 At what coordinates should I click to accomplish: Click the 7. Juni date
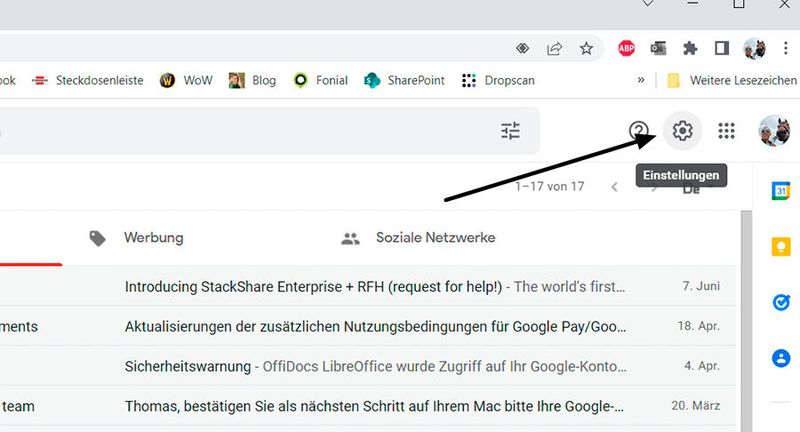click(701, 286)
